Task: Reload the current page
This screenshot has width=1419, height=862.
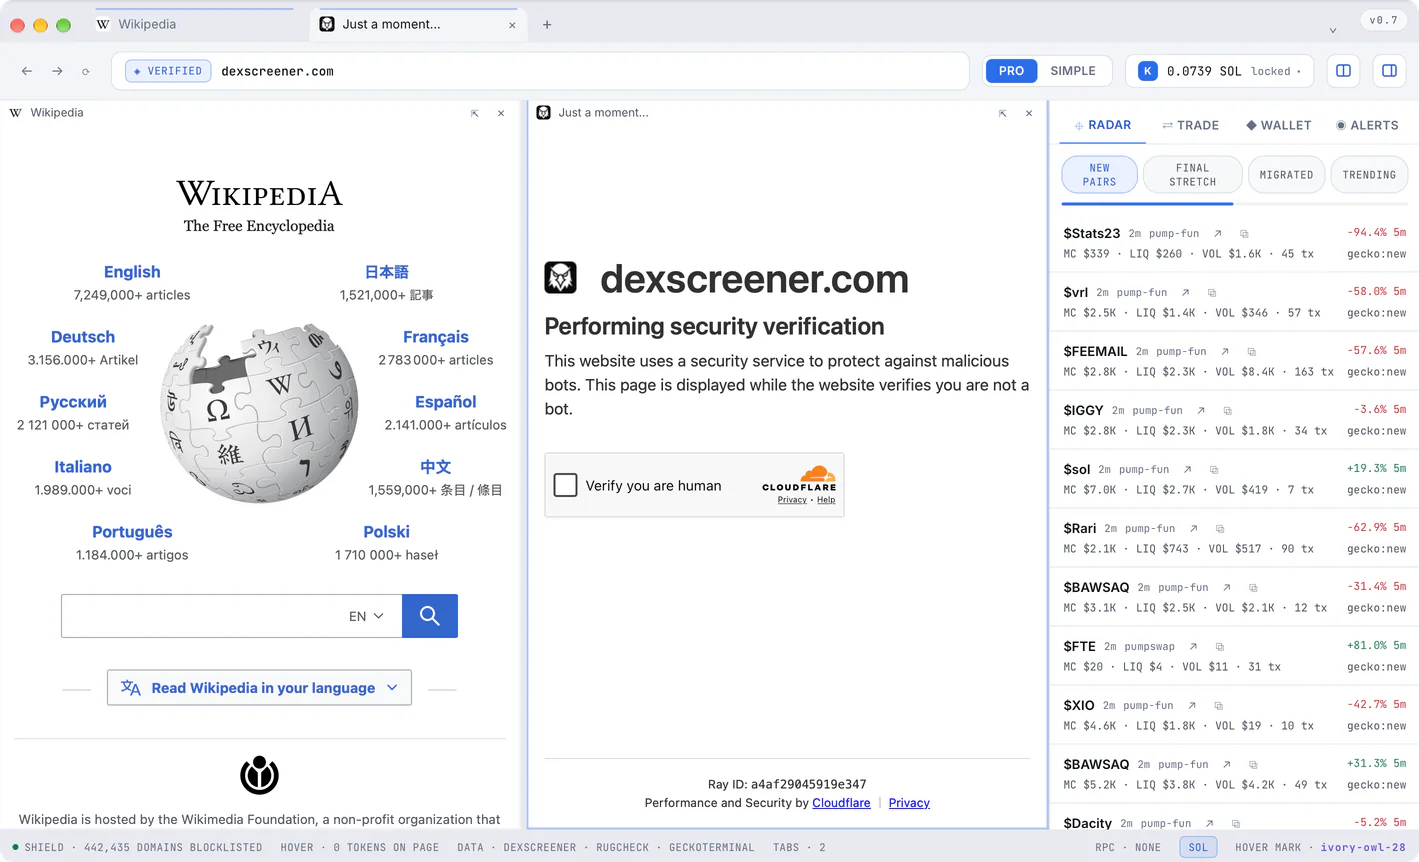Action: pyautogui.click(x=86, y=71)
